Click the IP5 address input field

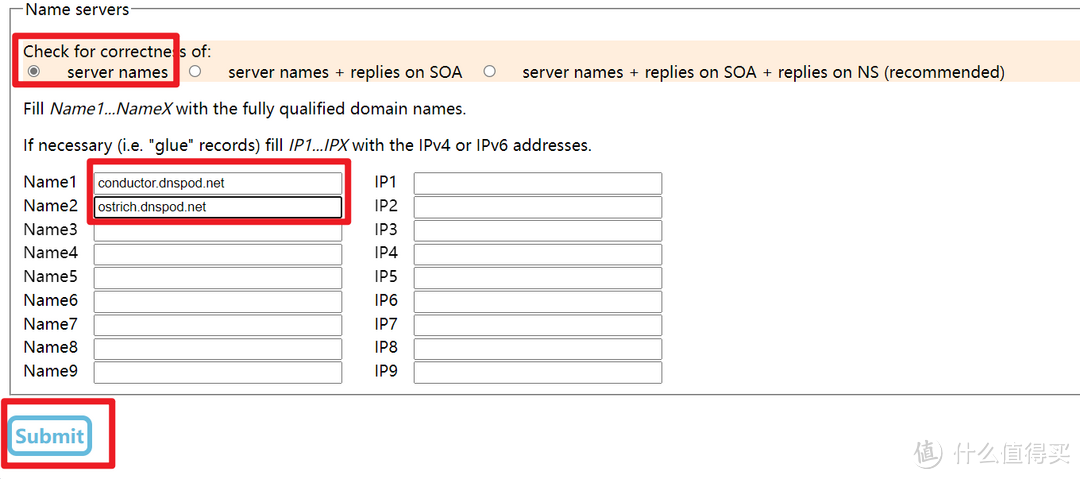538,278
